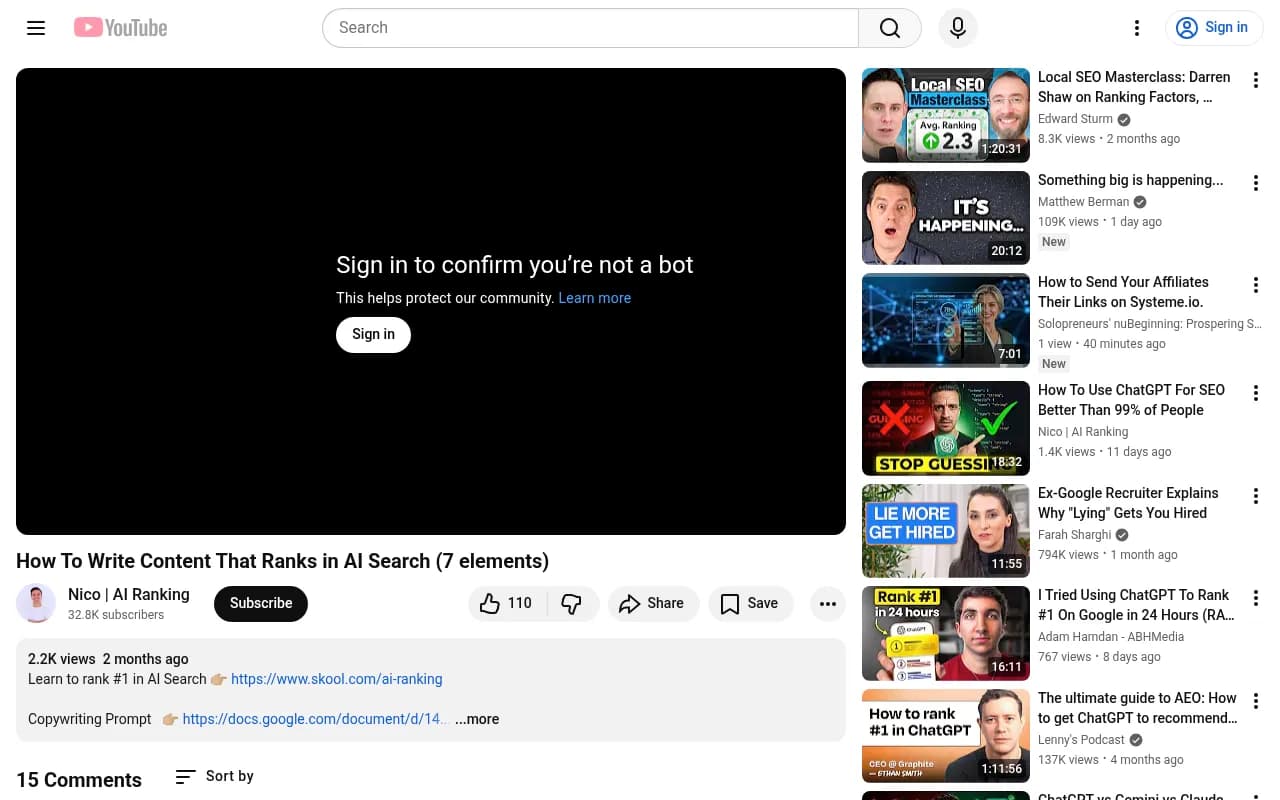Viewport: 1280px width, 800px height.
Task: Open the more actions menu below the video
Action: point(828,603)
